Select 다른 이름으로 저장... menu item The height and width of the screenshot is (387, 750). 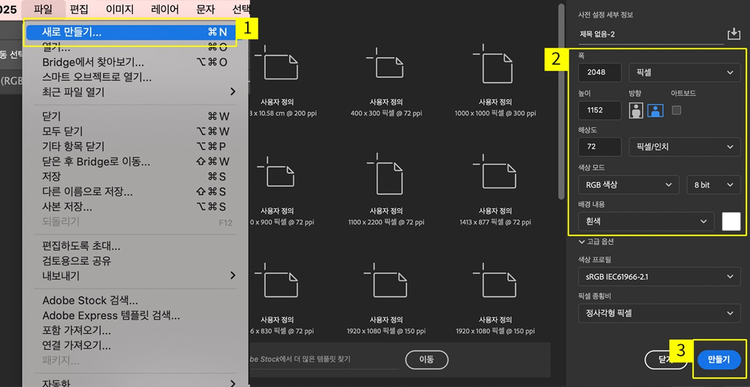pyautogui.click(x=135, y=191)
